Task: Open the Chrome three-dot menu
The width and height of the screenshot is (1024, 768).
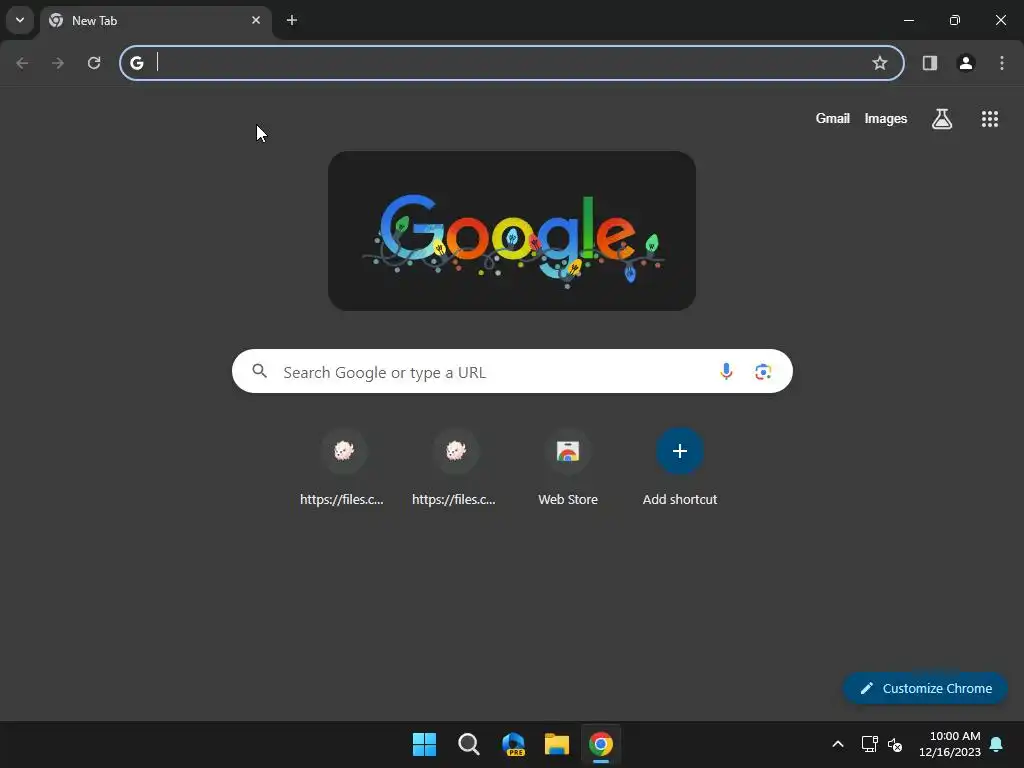Action: [1002, 63]
